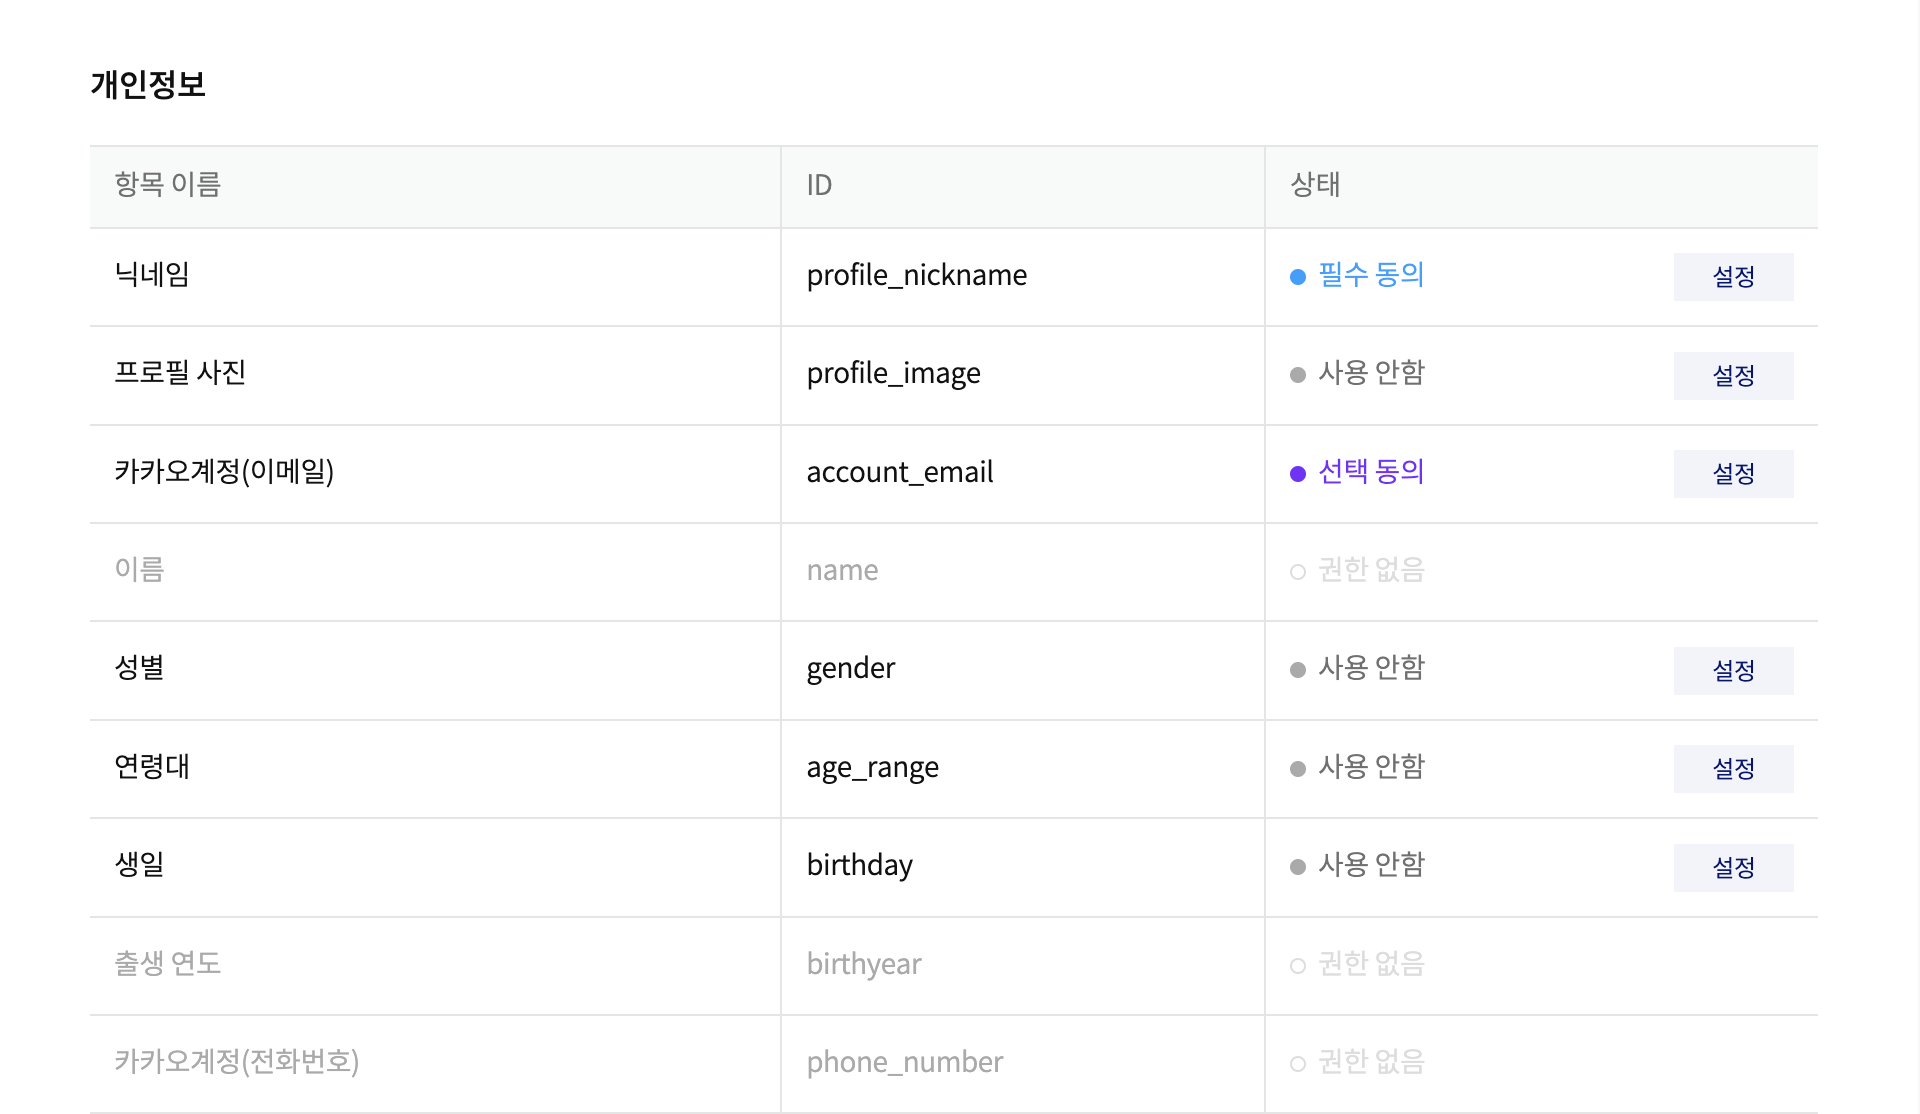
Task: Click hollow circle in phone_number row
Action: pos(1298,1064)
